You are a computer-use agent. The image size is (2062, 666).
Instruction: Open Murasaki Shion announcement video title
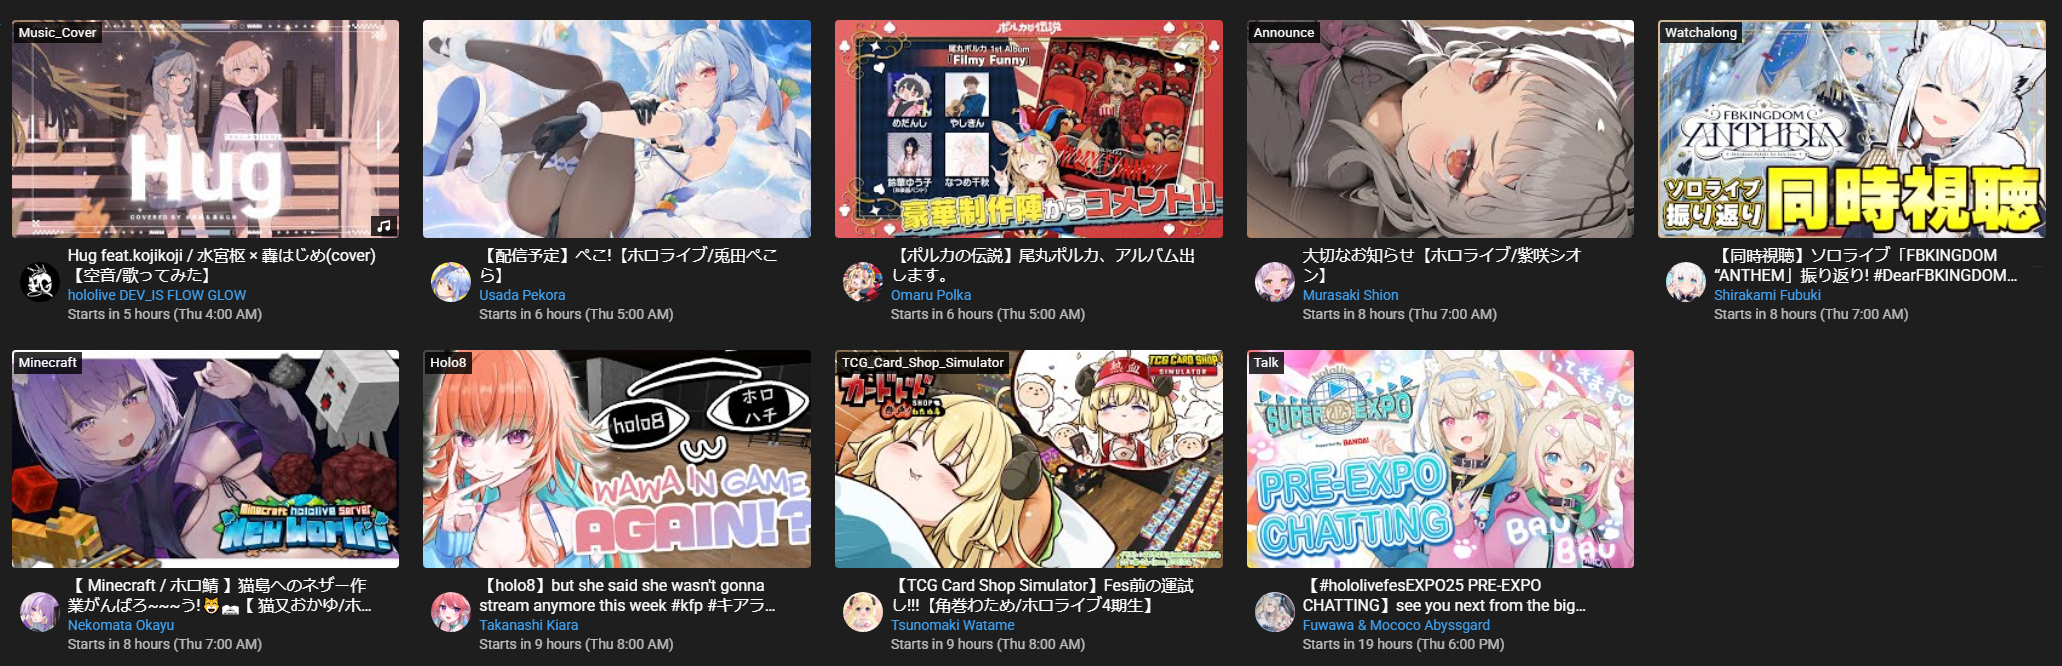(x=1442, y=265)
